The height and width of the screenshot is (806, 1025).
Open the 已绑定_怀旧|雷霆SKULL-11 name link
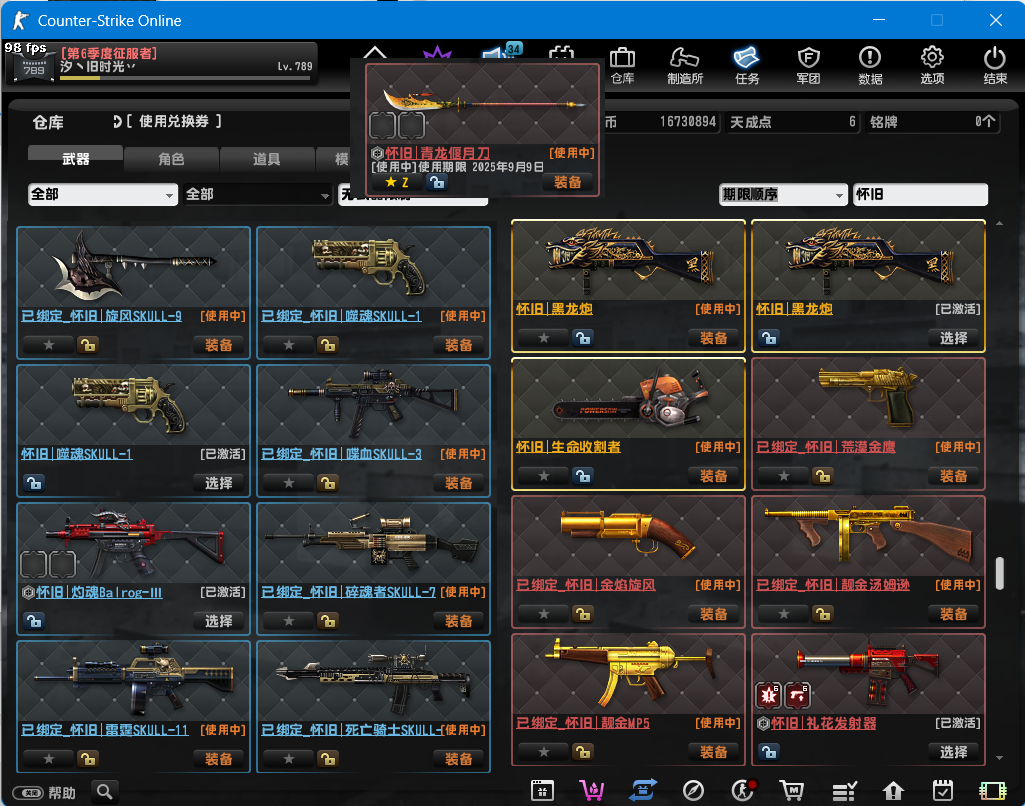click(x=105, y=730)
